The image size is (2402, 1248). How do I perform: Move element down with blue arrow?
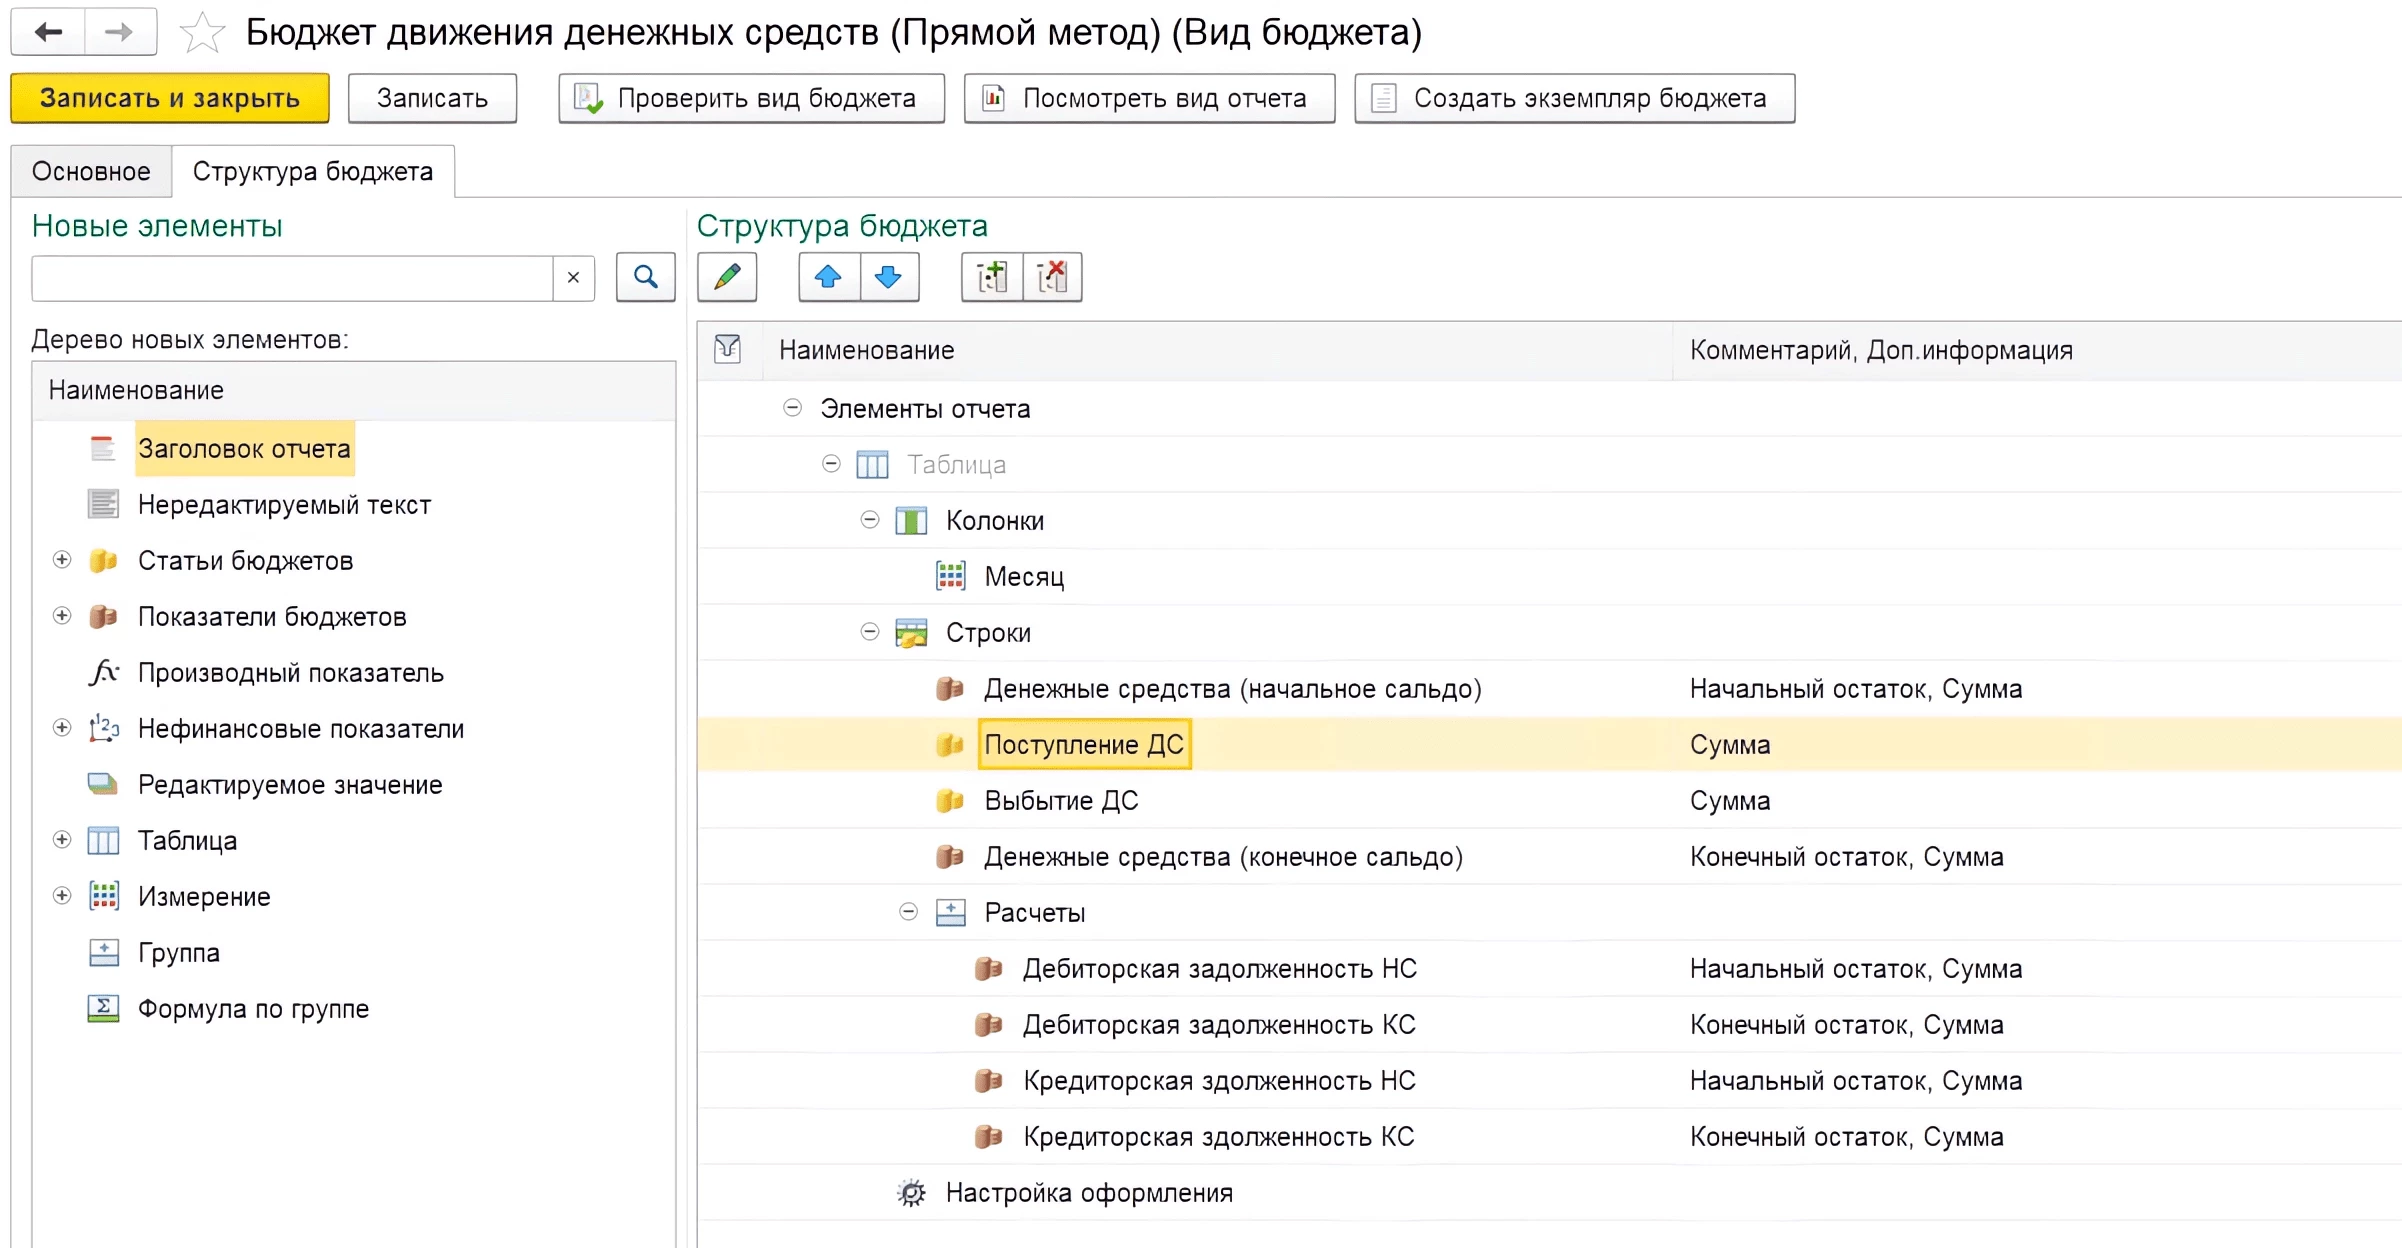pos(888,277)
